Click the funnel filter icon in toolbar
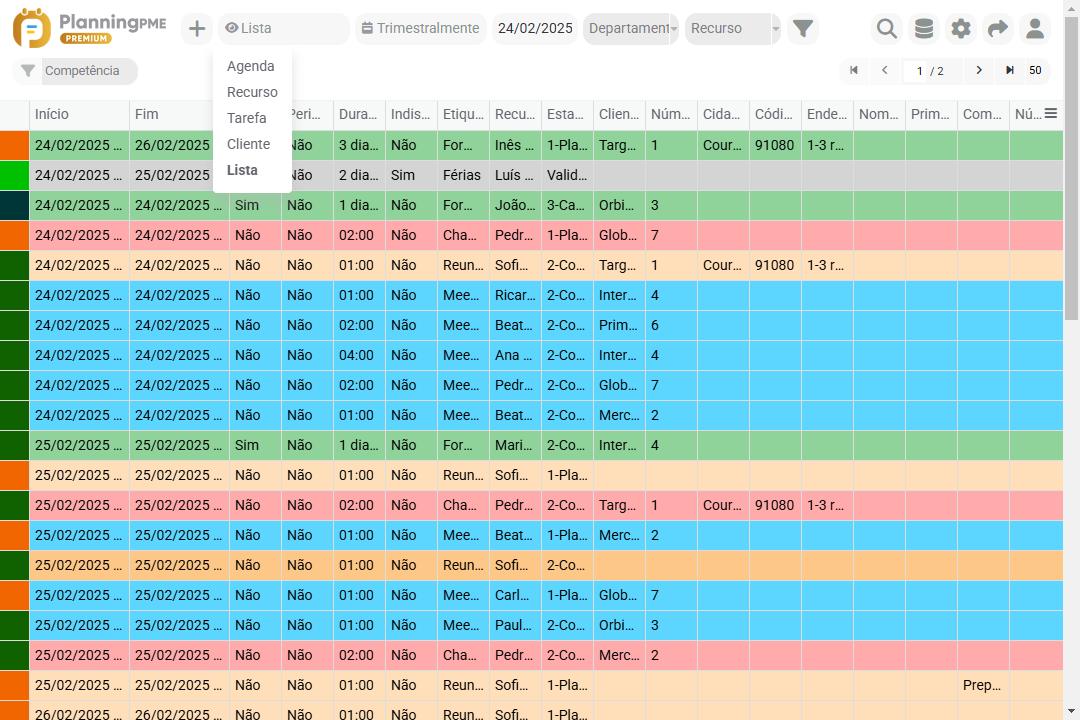 point(802,28)
